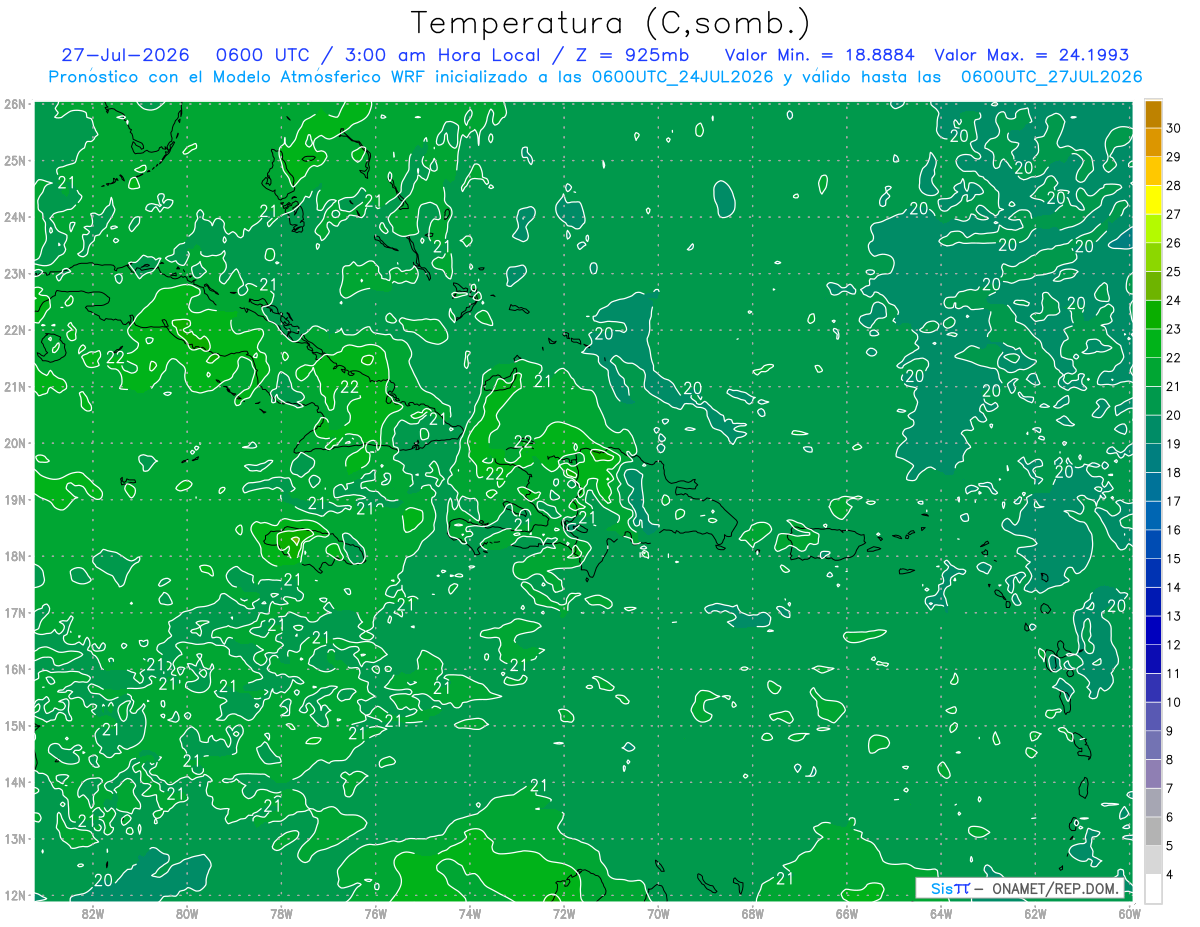The image size is (1200, 927).
Task: Click the "74W" longitude axis label
Action: tap(469, 913)
